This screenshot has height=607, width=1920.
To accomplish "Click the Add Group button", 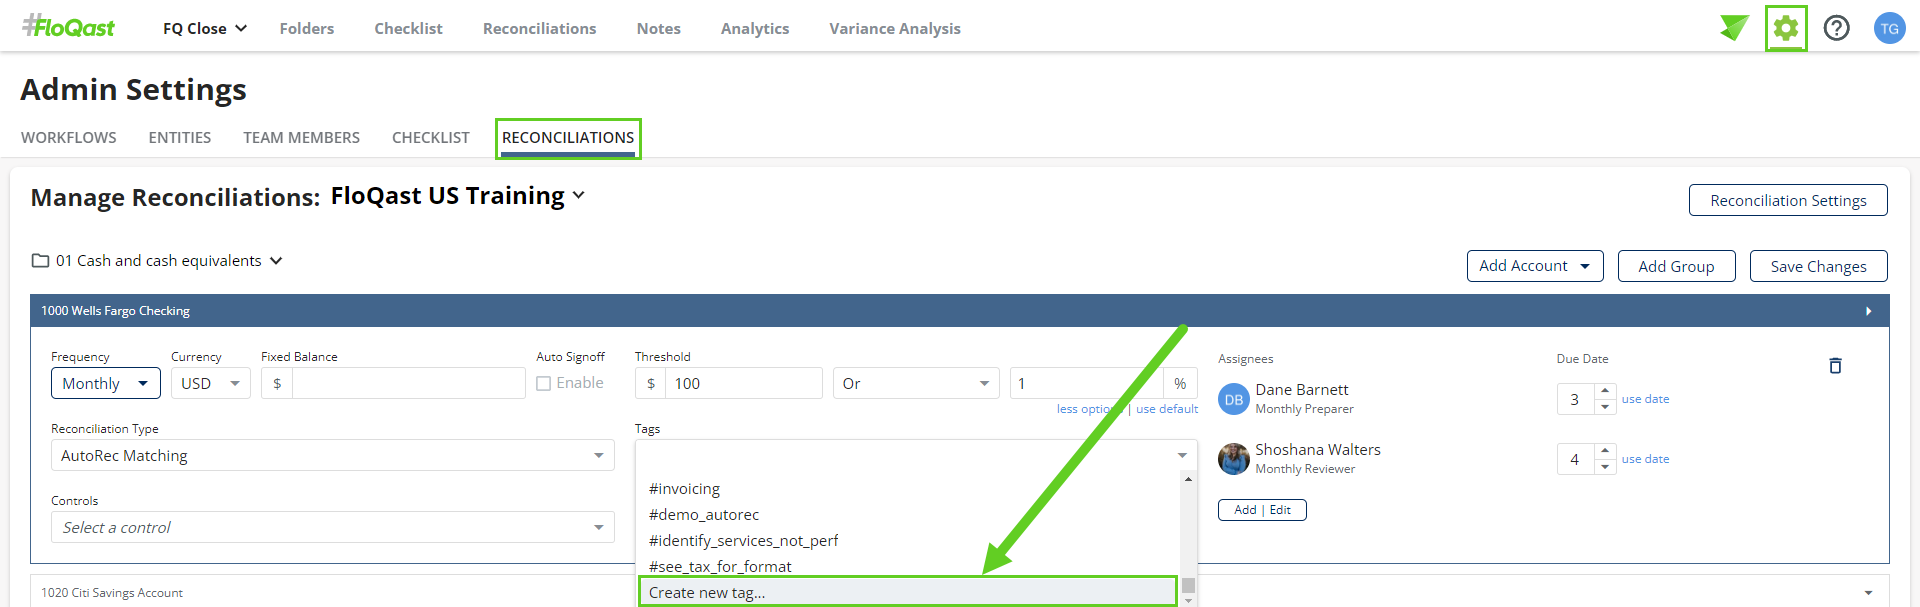I will click(x=1676, y=266).
